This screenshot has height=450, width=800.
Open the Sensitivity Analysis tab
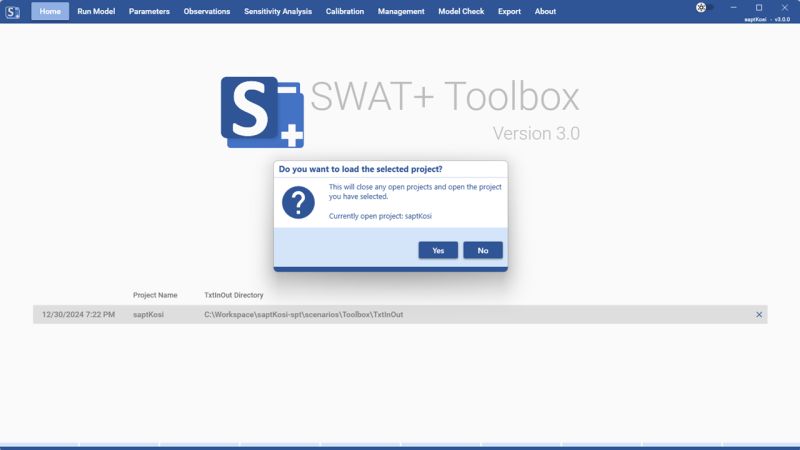[278, 11]
